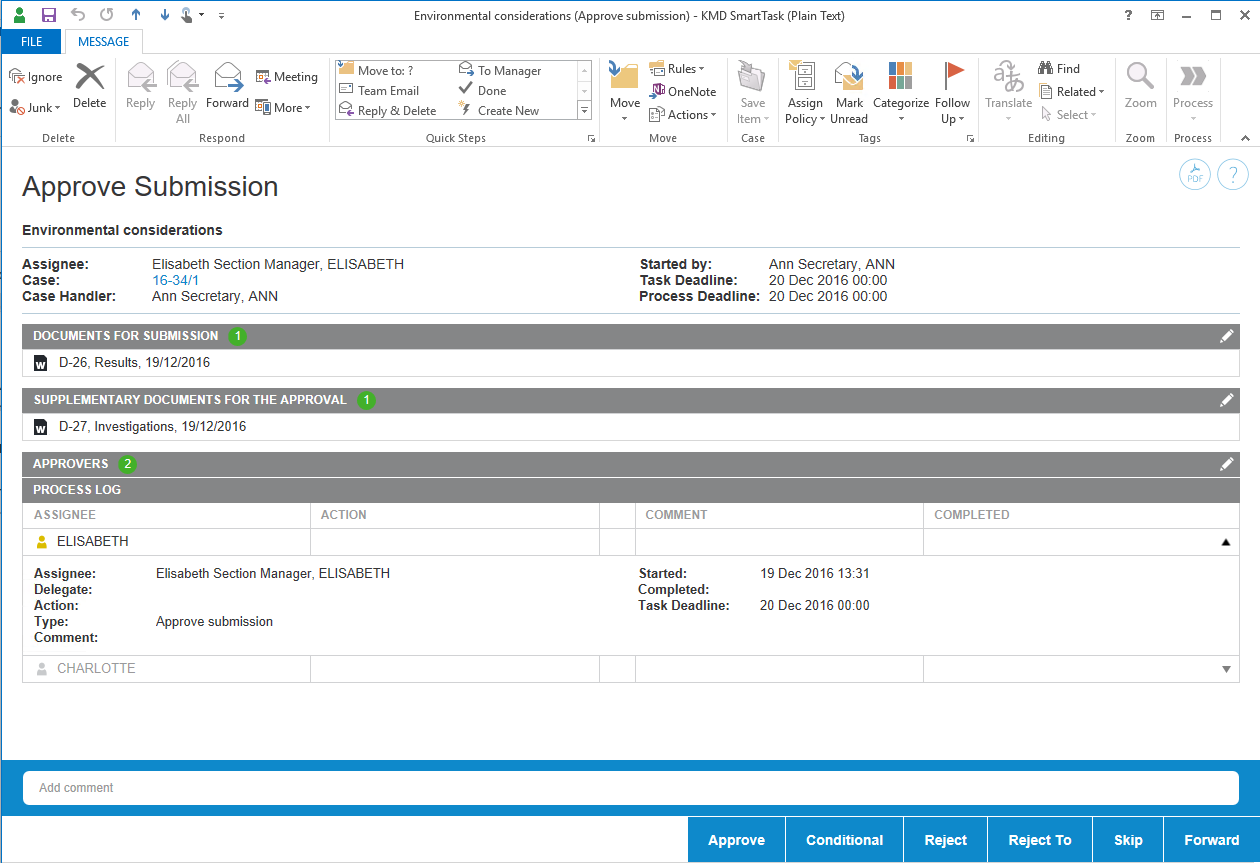
Task: Edit Approvers section using pencil icon
Action: pyautogui.click(x=1227, y=465)
